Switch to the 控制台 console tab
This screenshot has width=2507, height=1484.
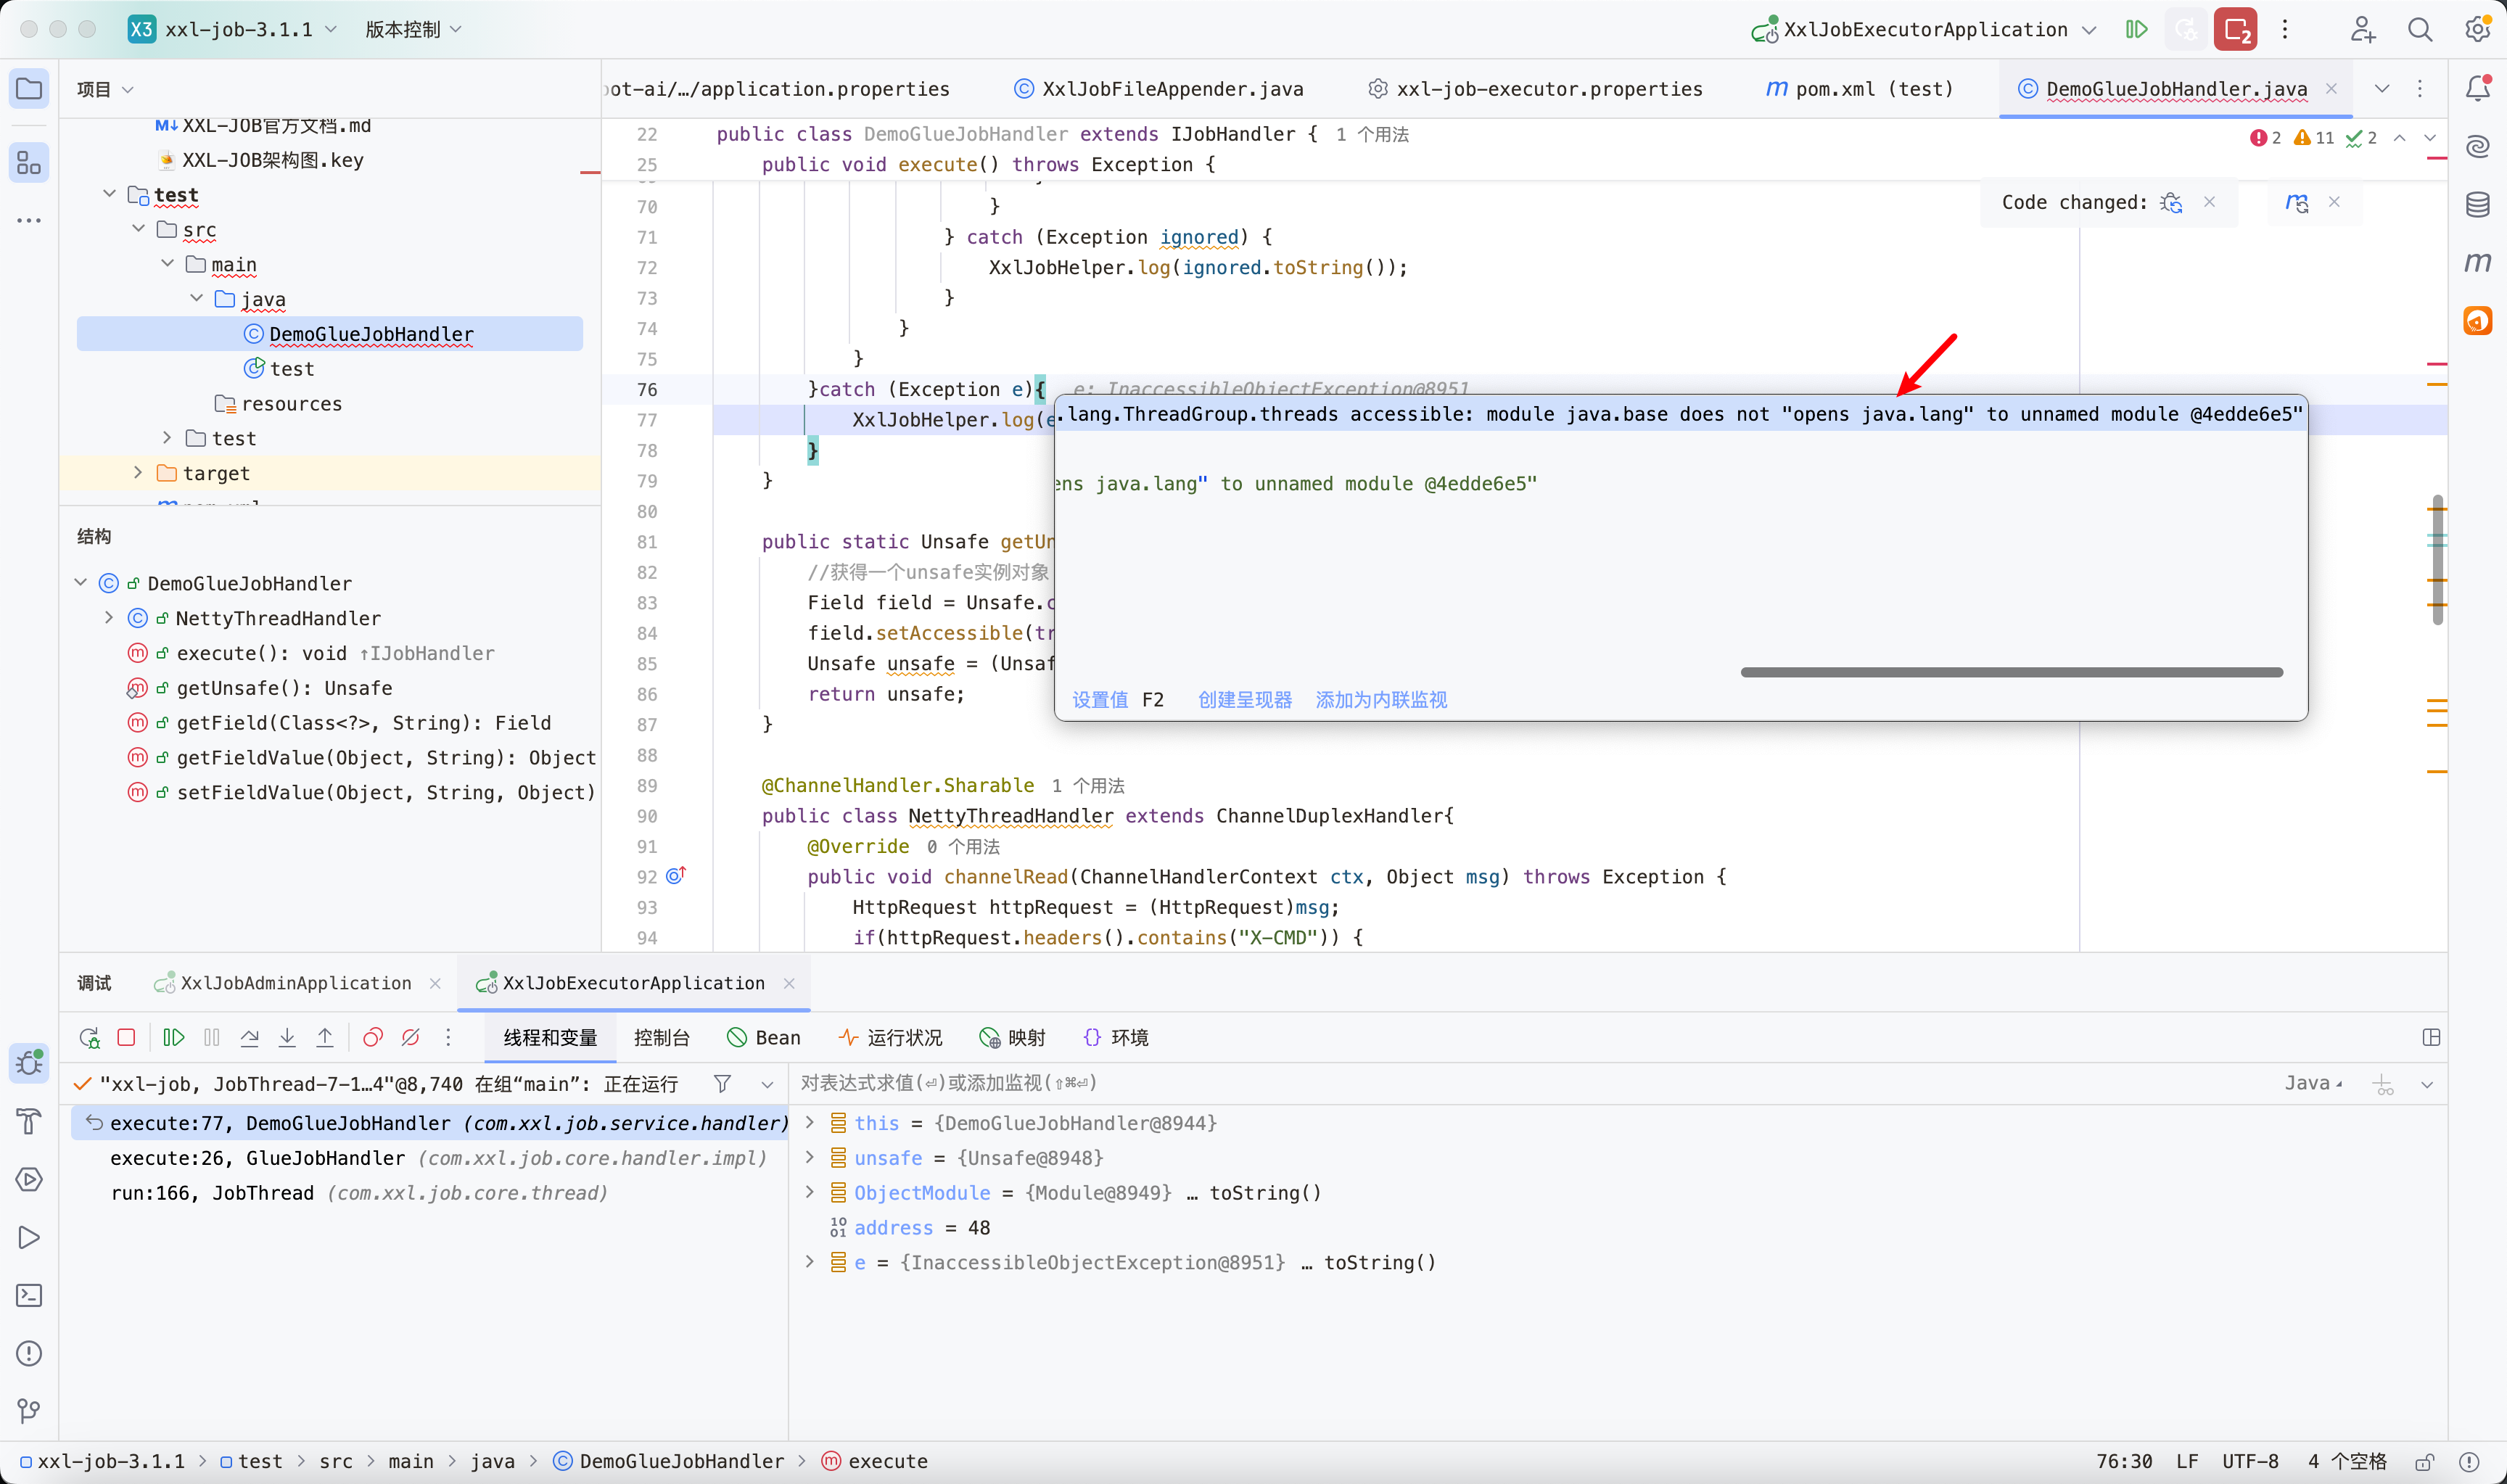tap(661, 1037)
